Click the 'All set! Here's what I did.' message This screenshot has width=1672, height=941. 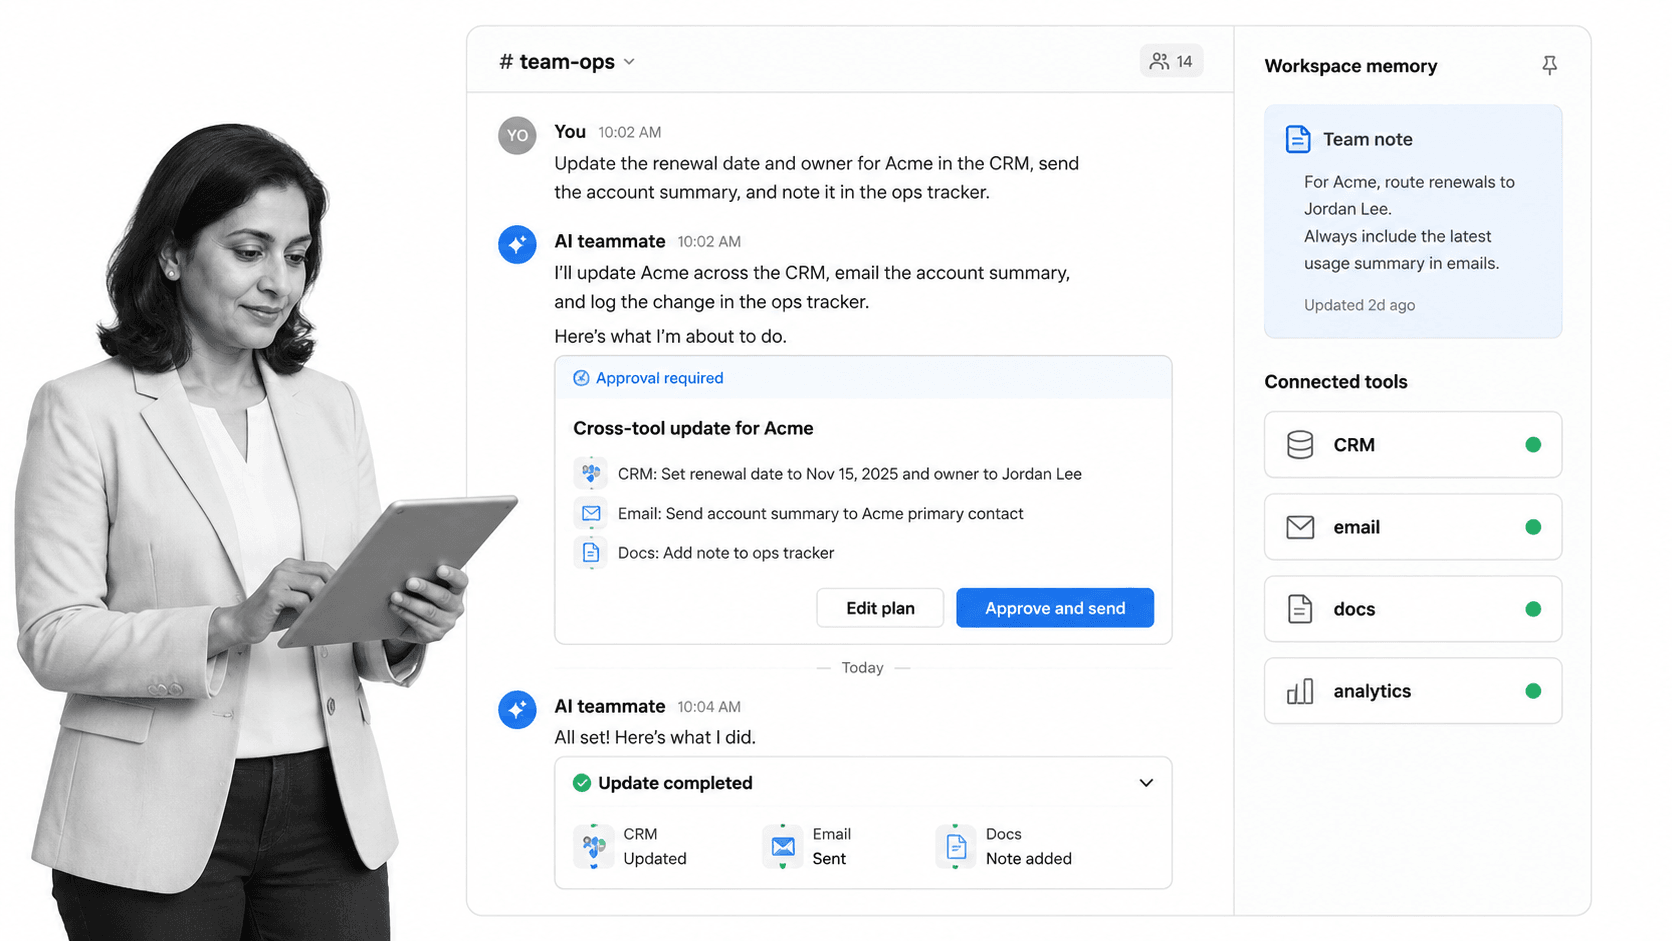tap(655, 737)
